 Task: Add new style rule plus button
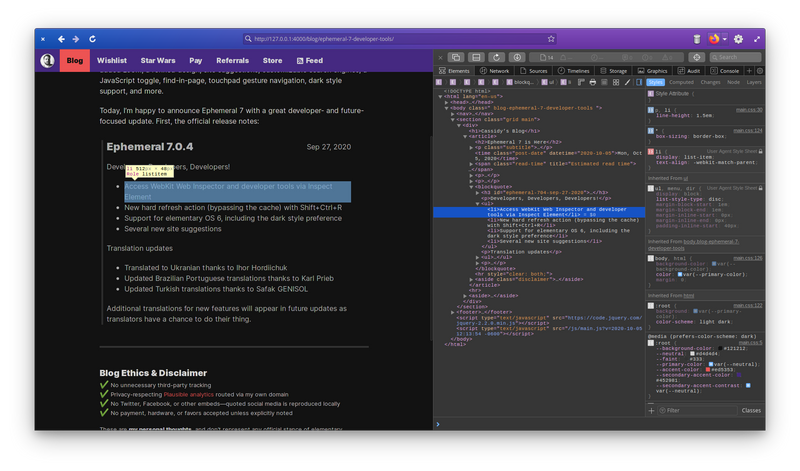pyautogui.click(x=651, y=410)
